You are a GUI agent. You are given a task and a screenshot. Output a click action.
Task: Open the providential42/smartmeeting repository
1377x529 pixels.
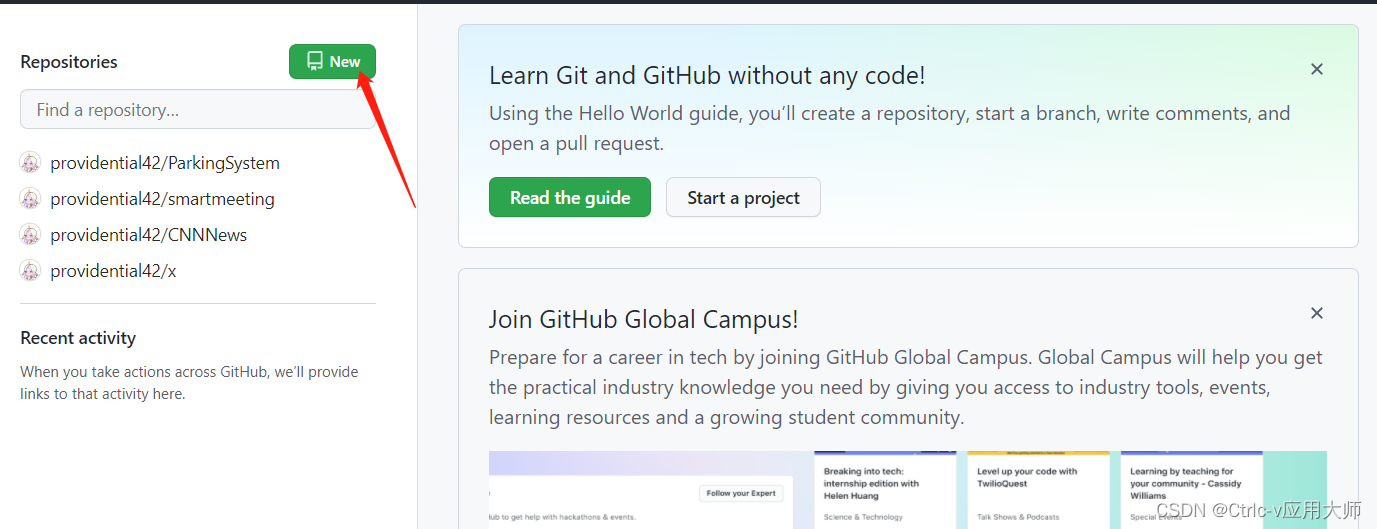click(x=162, y=199)
